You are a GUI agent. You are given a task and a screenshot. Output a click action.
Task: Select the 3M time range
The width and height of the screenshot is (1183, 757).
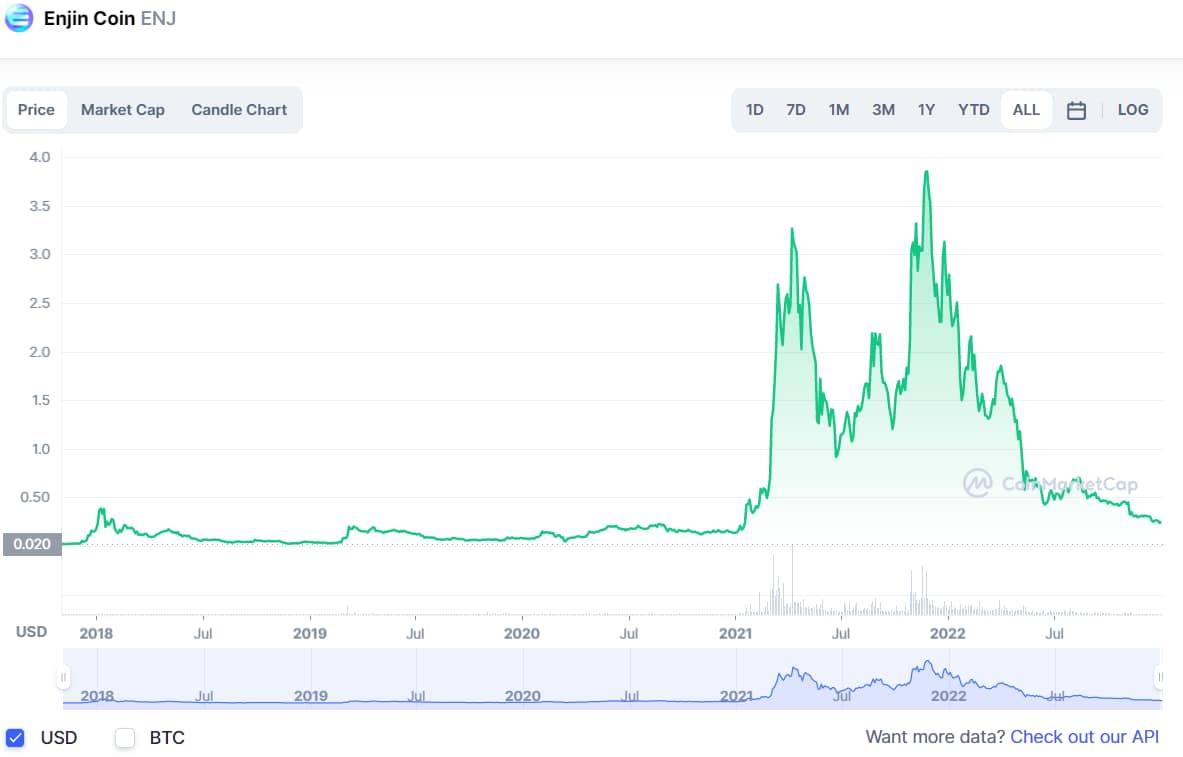[x=883, y=110]
